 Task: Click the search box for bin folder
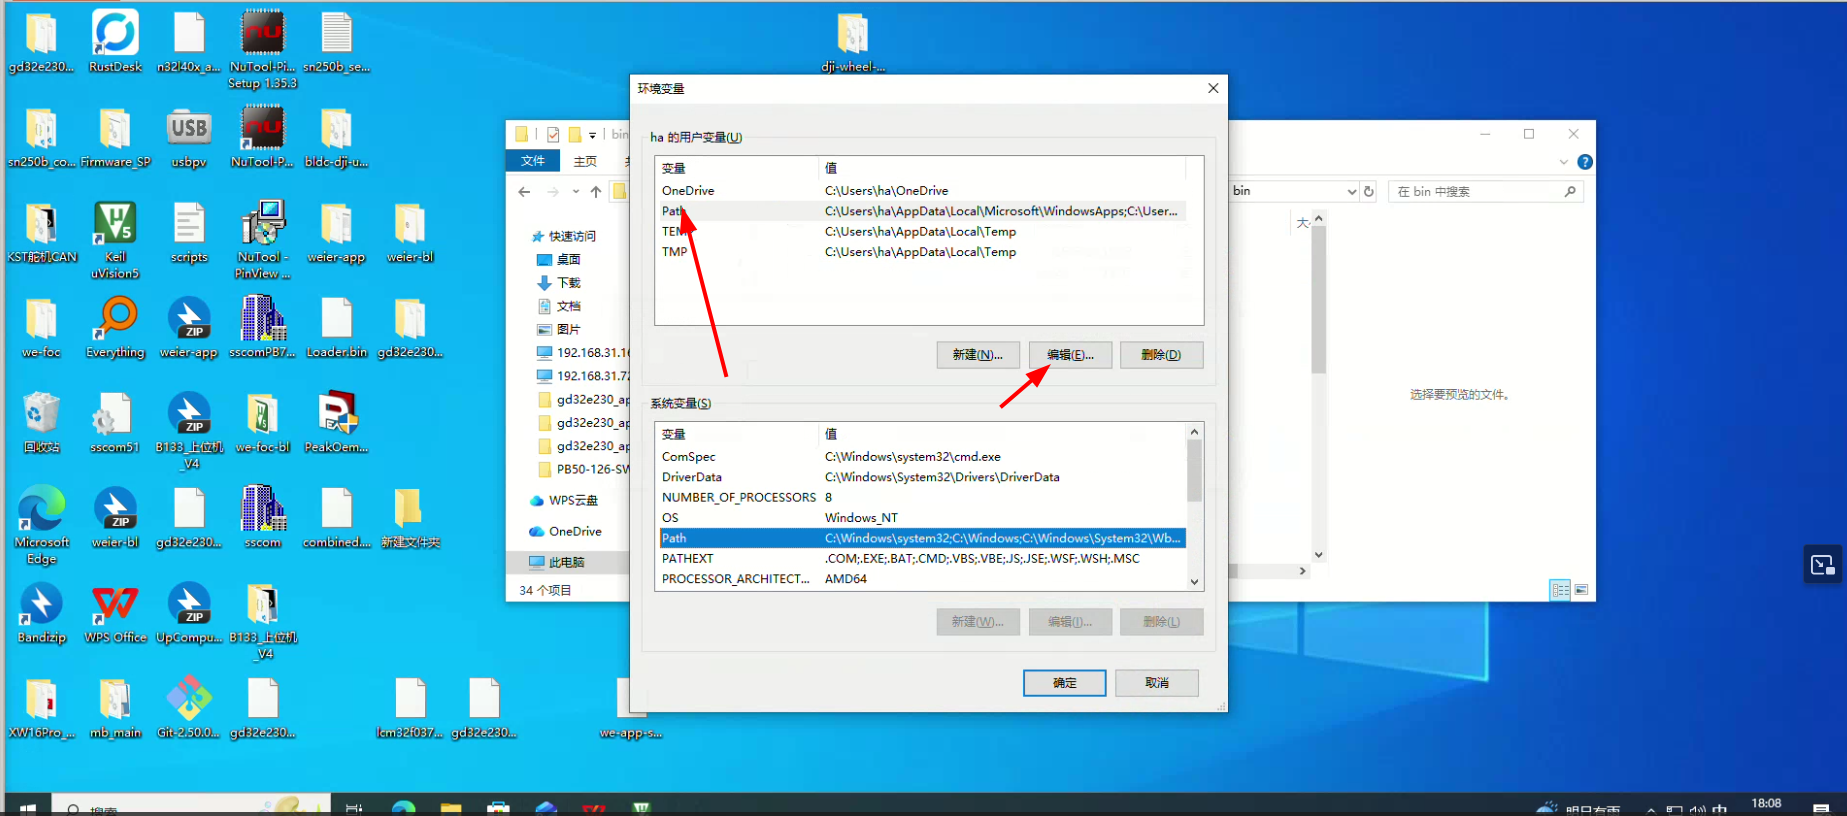1475,191
